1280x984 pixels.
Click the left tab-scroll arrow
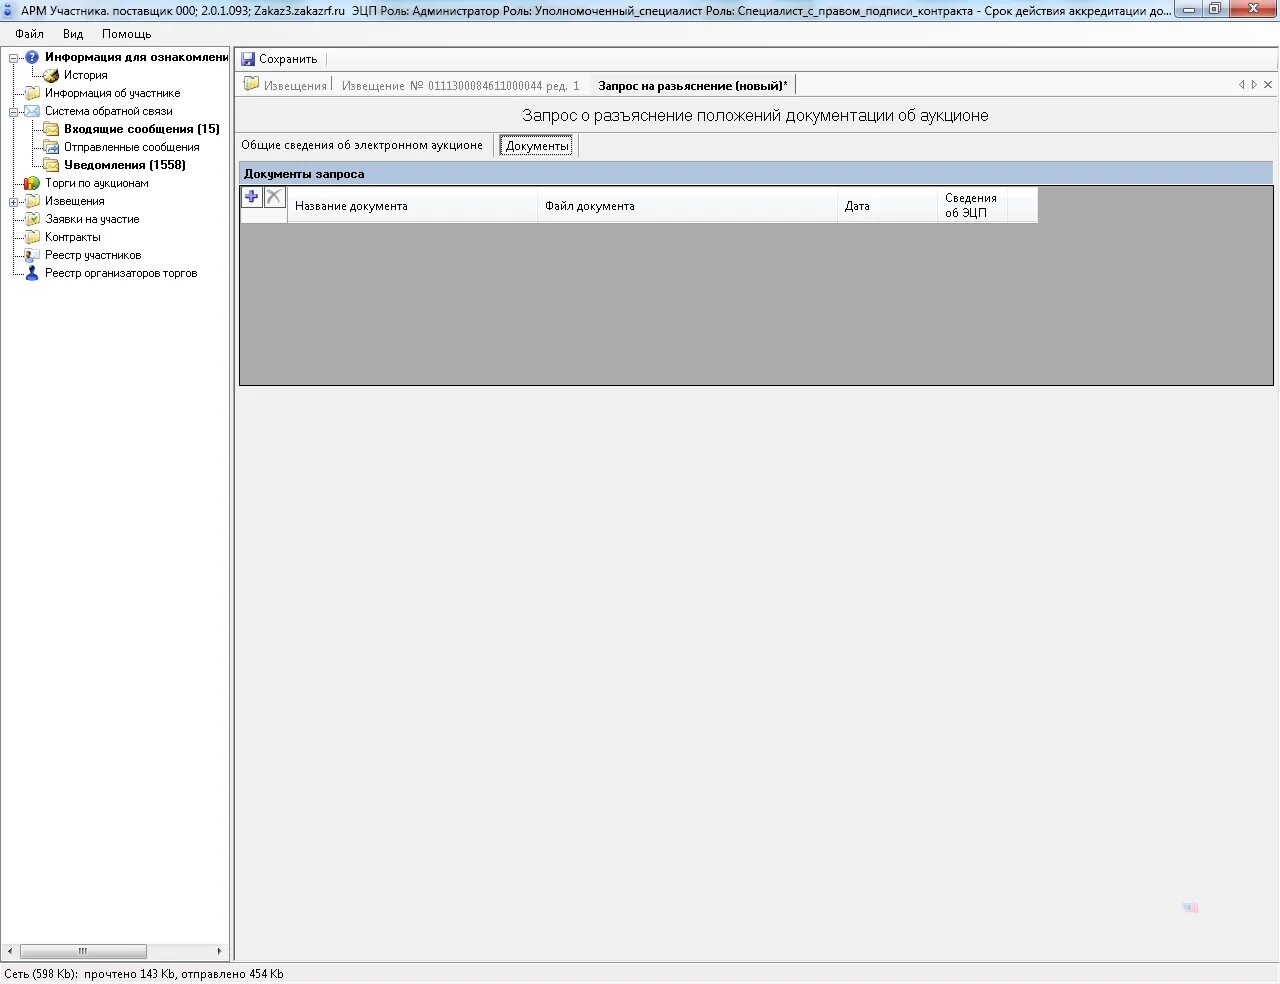pos(1242,85)
